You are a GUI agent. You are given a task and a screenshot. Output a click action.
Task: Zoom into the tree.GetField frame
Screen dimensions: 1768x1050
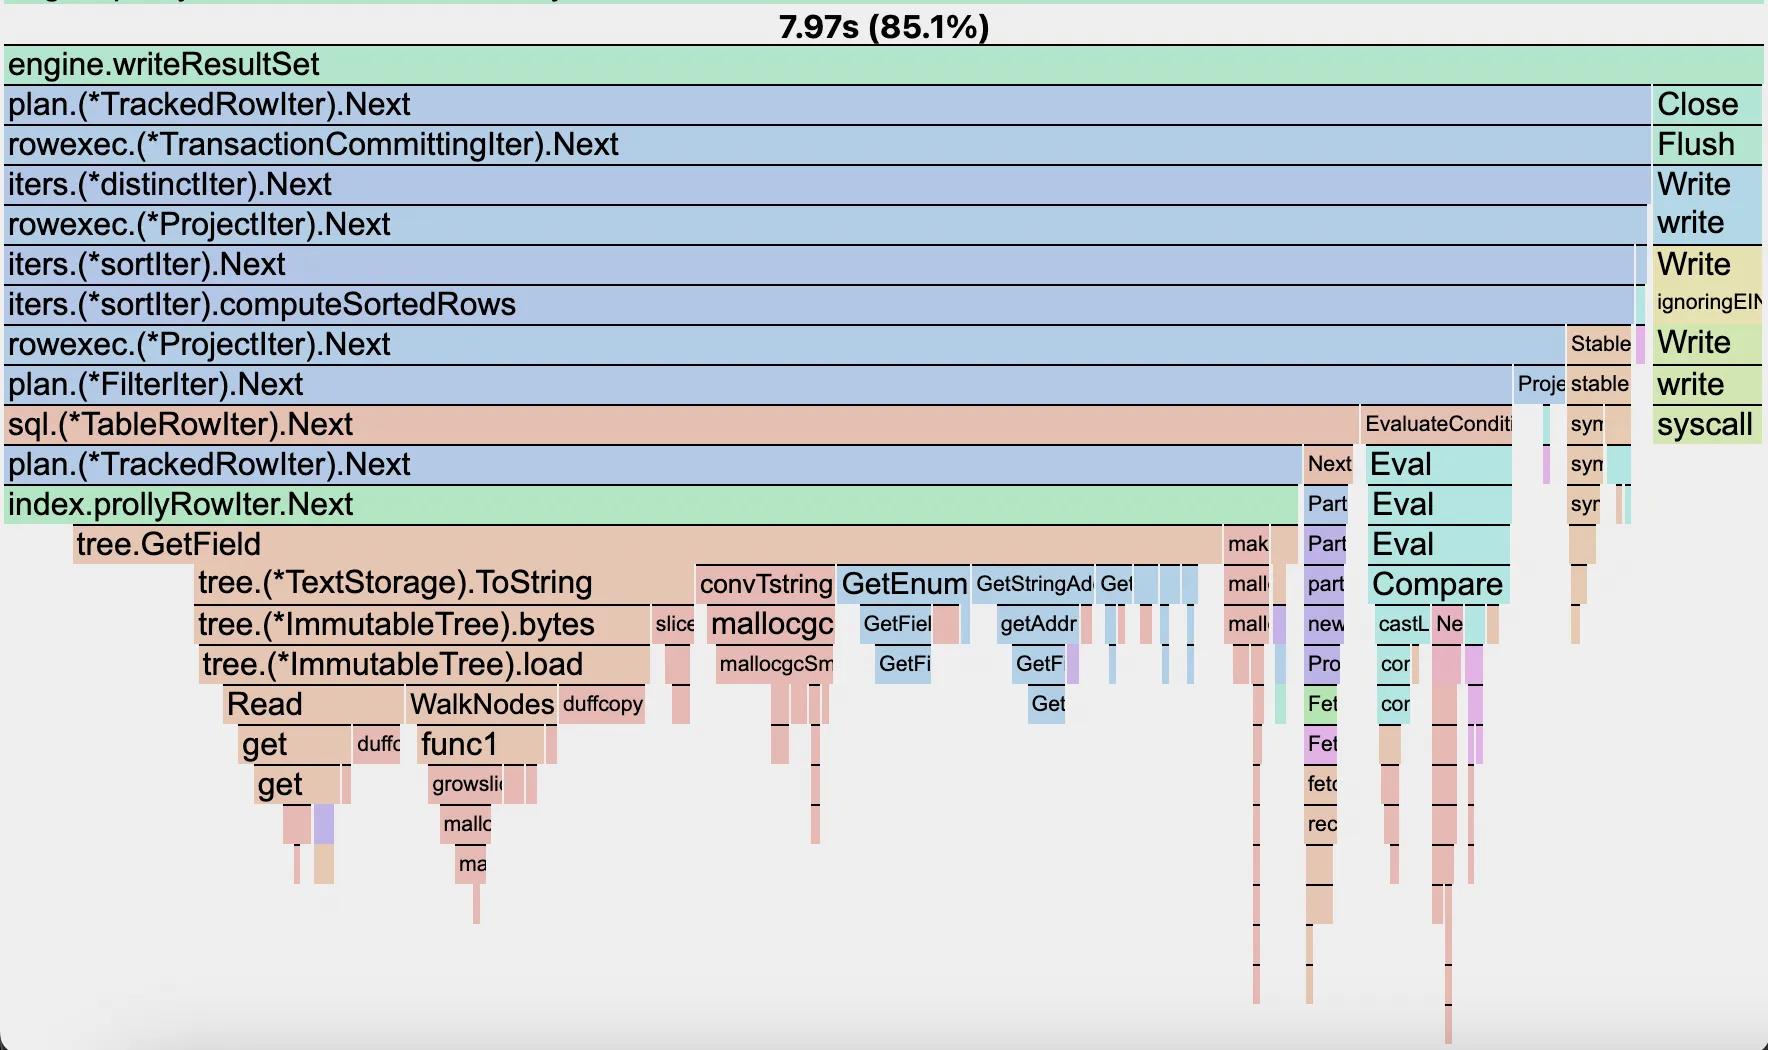click(x=646, y=545)
